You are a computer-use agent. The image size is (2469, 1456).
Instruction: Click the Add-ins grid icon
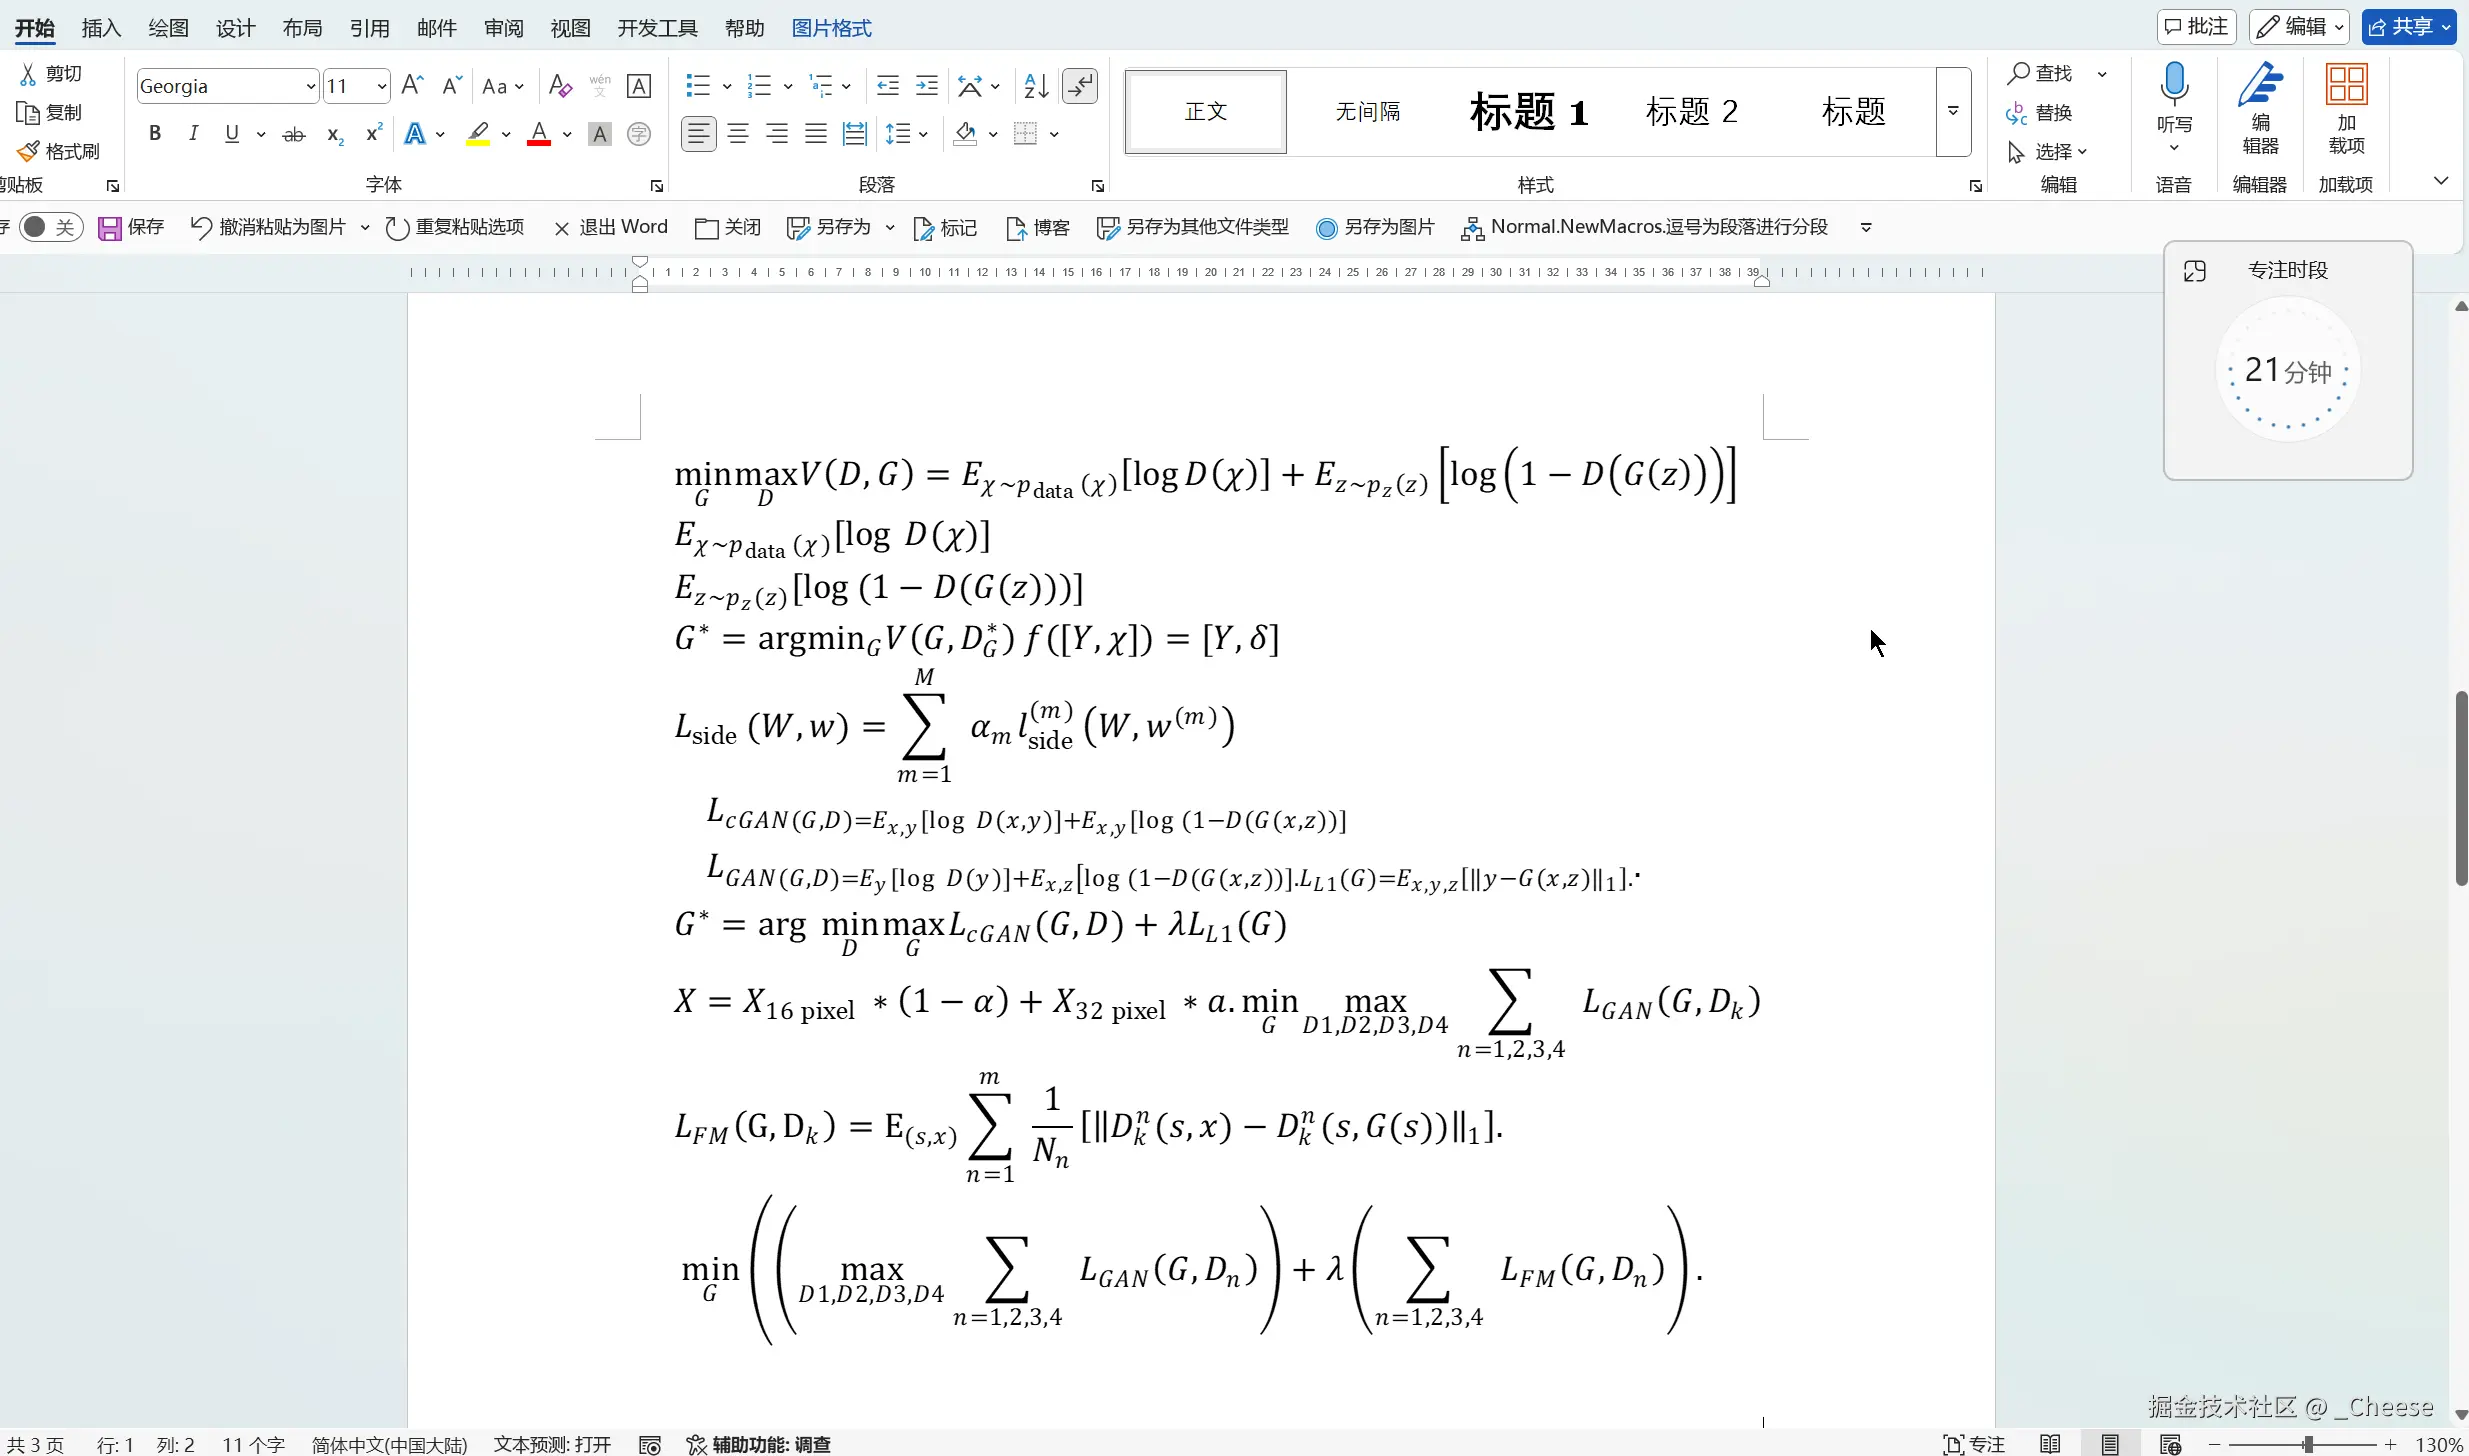click(2346, 85)
